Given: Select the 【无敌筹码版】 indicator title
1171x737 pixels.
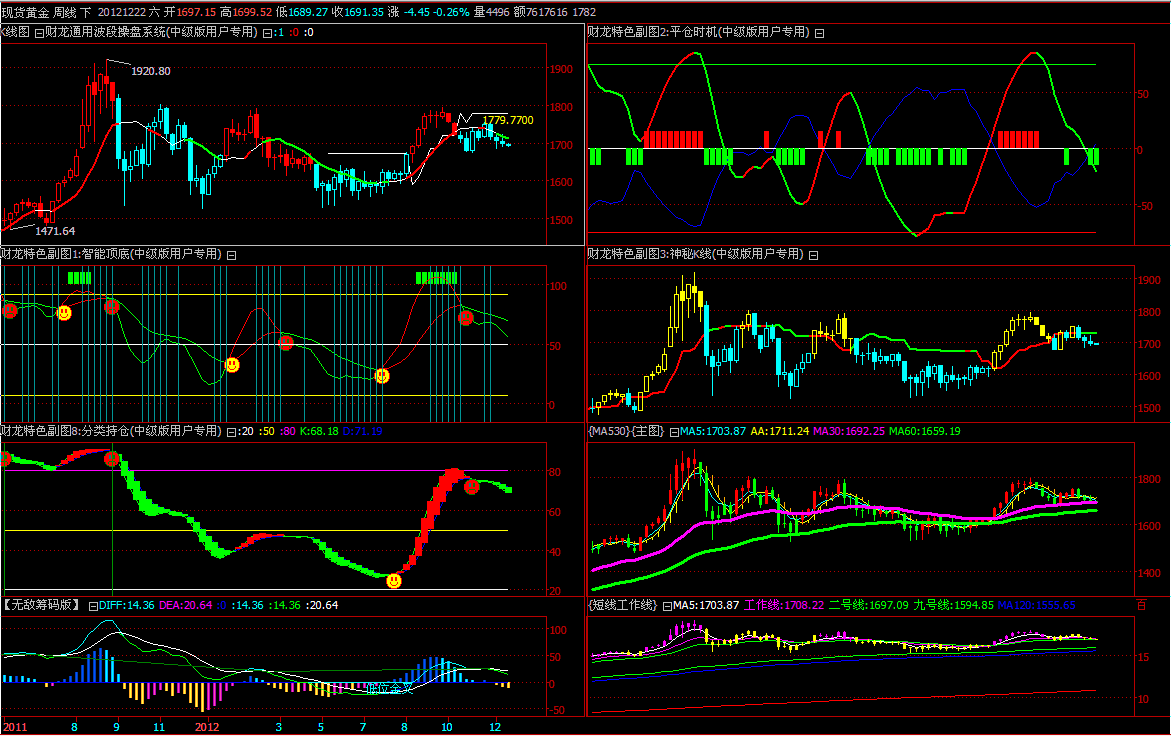Looking at the screenshot, I should pyautogui.click(x=41, y=605).
